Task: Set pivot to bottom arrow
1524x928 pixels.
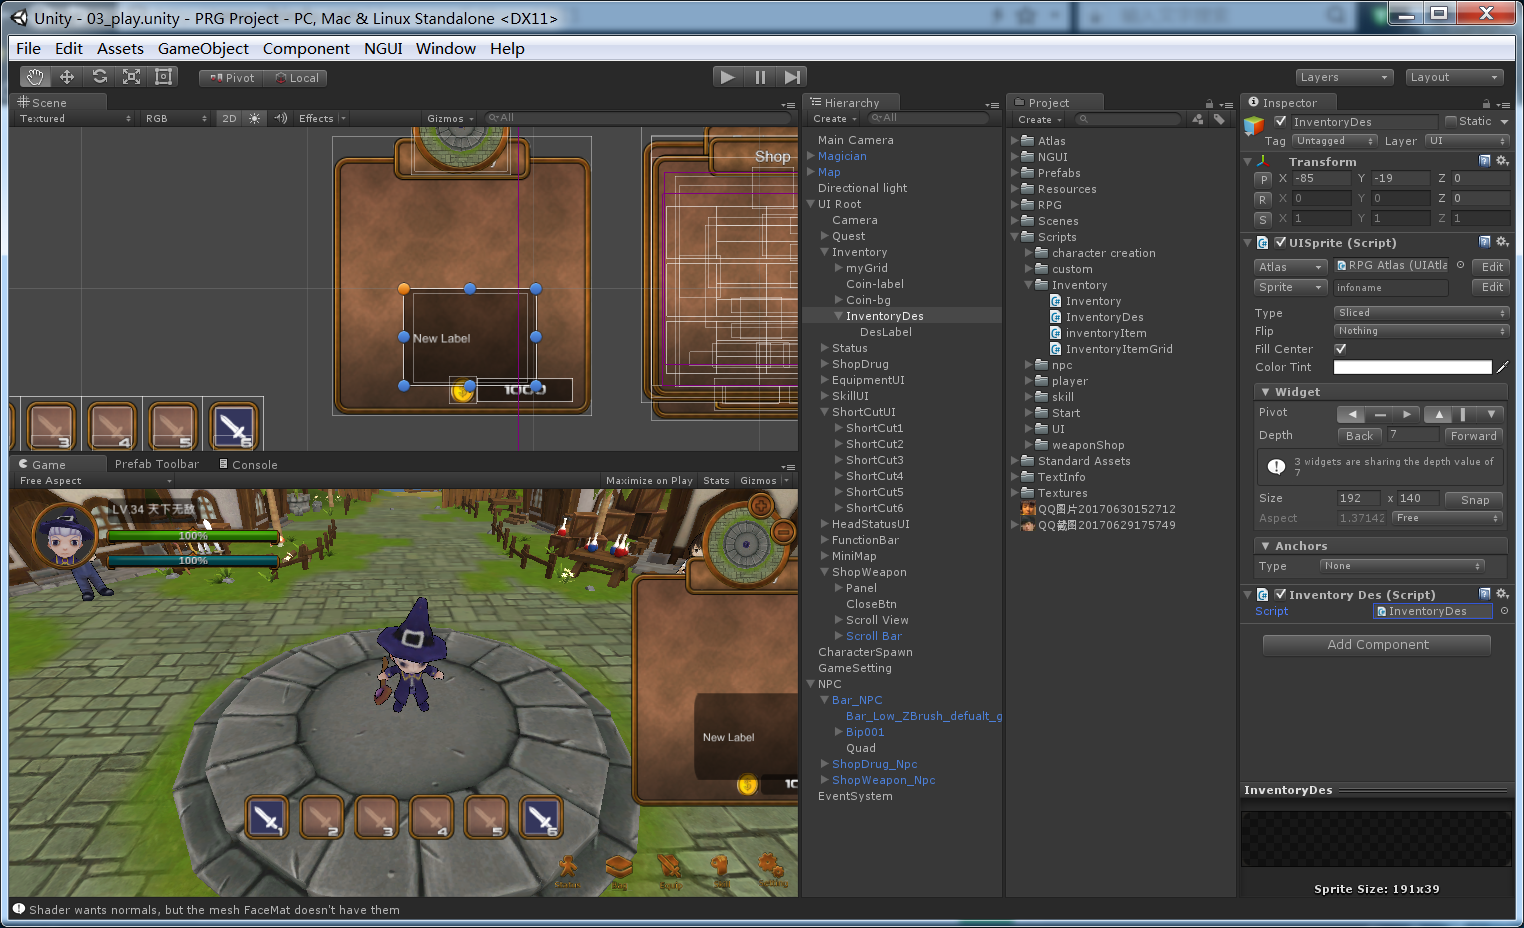Action: (x=1492, y=414)
